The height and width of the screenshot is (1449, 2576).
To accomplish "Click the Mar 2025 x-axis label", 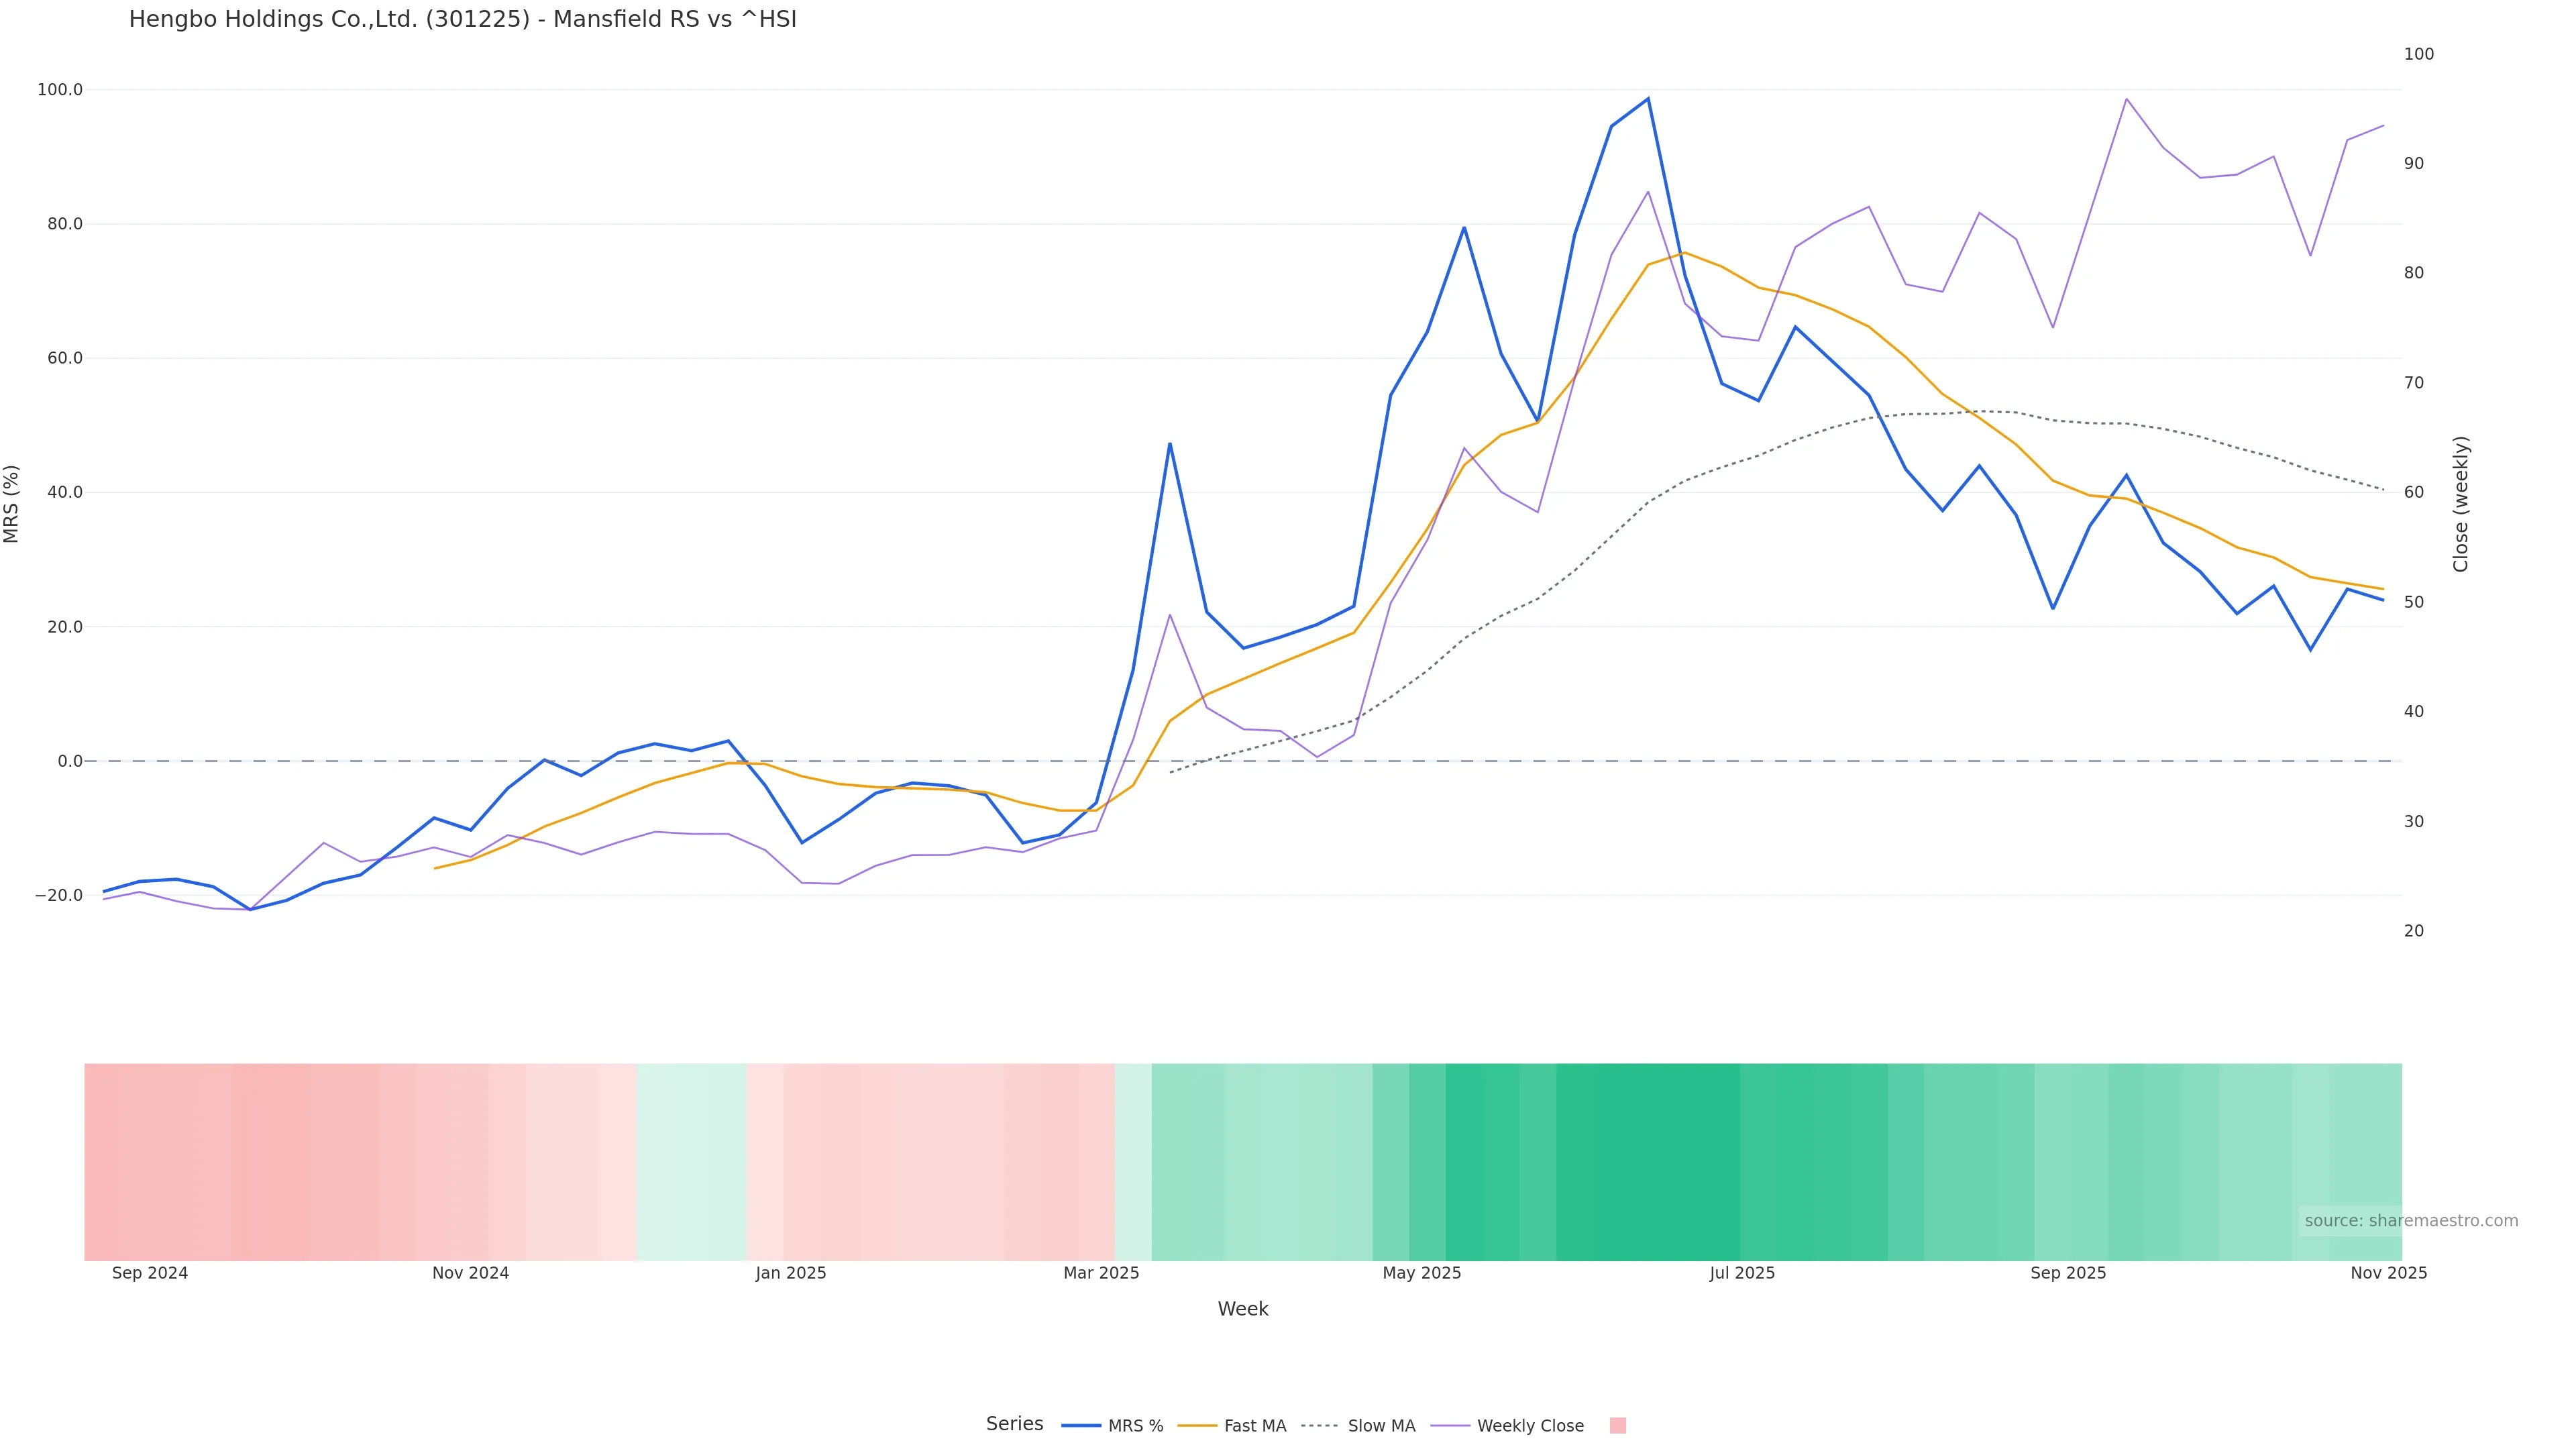I will click(1101, 1274).
